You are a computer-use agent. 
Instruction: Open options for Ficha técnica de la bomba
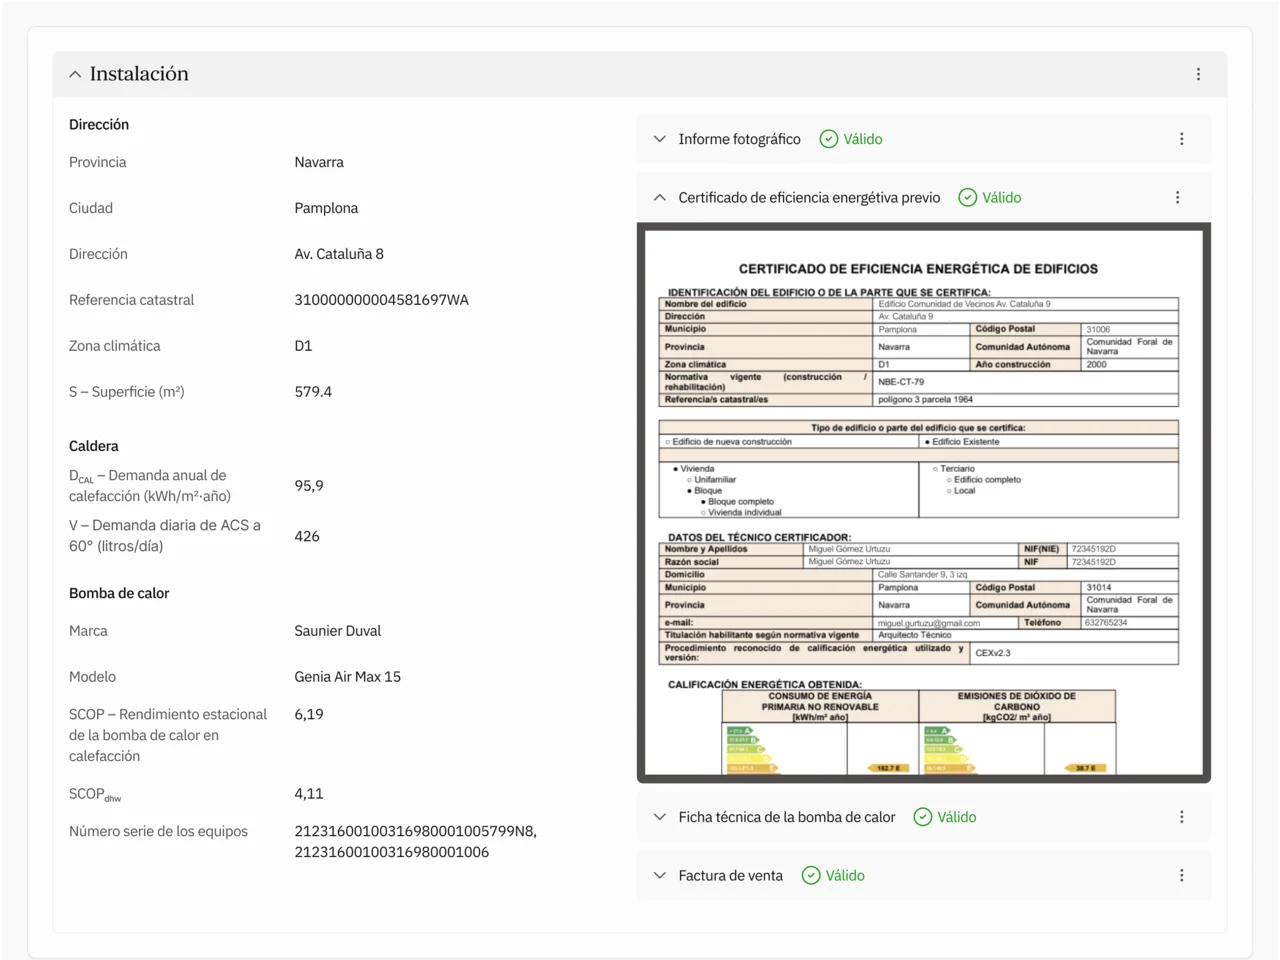pos(1181,817)
